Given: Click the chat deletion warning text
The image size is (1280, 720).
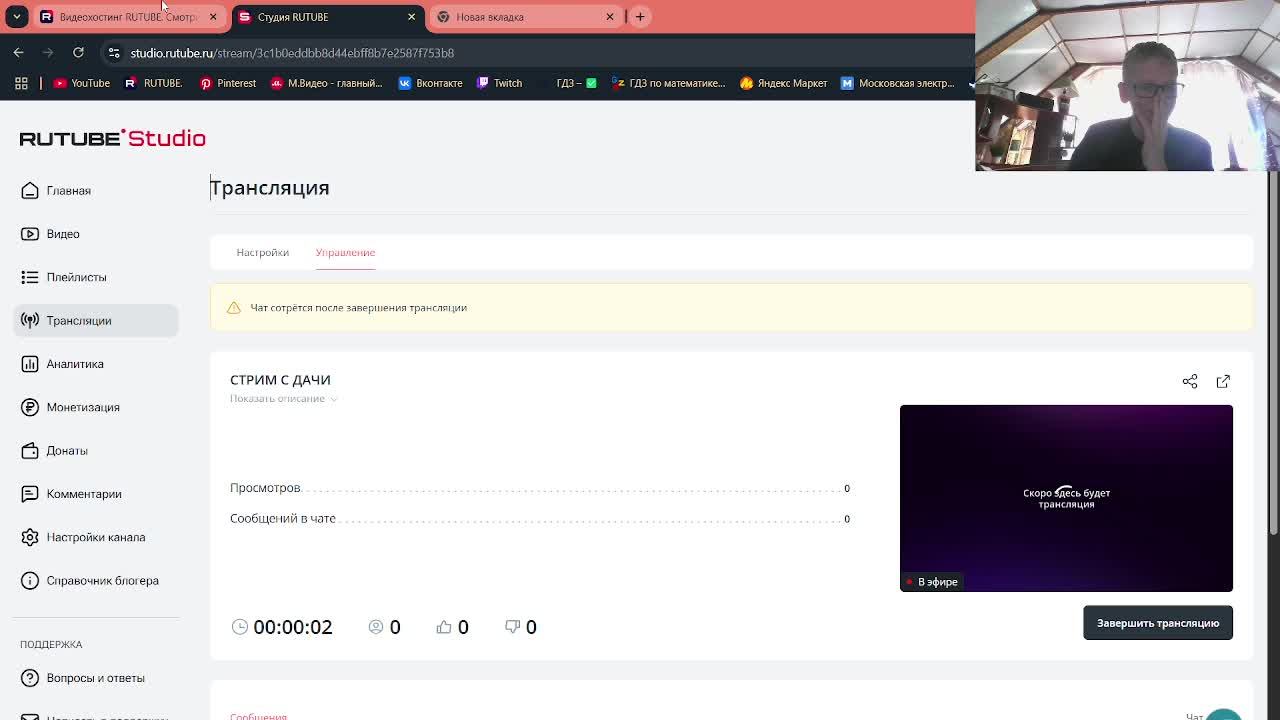Looking at the screenshot, I should tap(359, 308).
